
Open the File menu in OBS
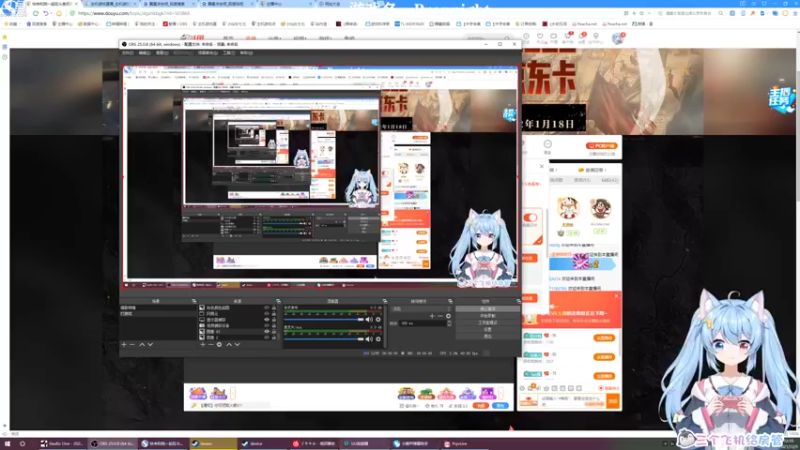click(x=128, y=53)
